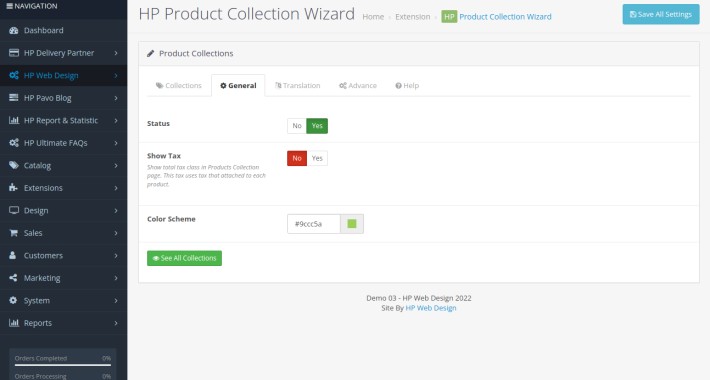Screen dimensions: 710x380
Task: Click the Extensions puzzle icon
Action: tap(13, 188)
